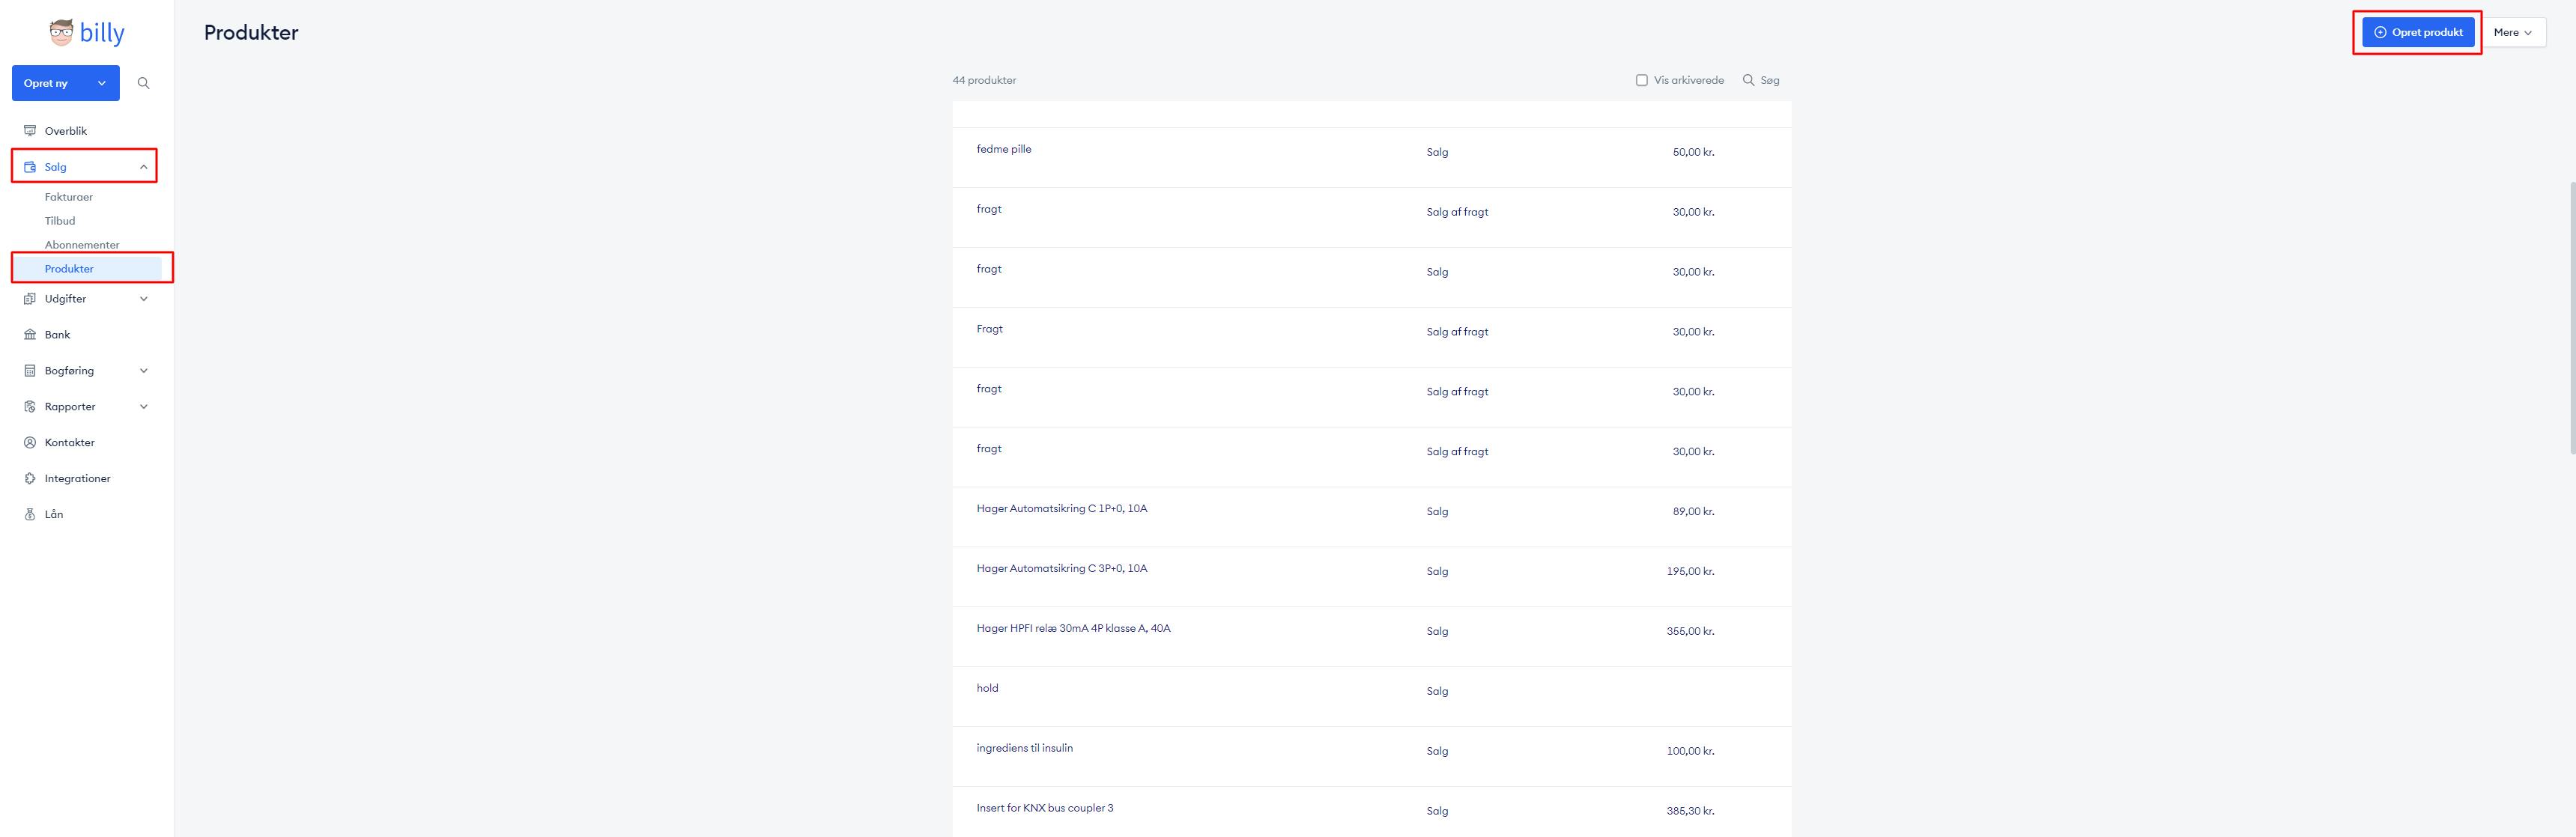Click the 44 produkter count label
This screenshot has width=2576, height=837.
coord(984,80)
